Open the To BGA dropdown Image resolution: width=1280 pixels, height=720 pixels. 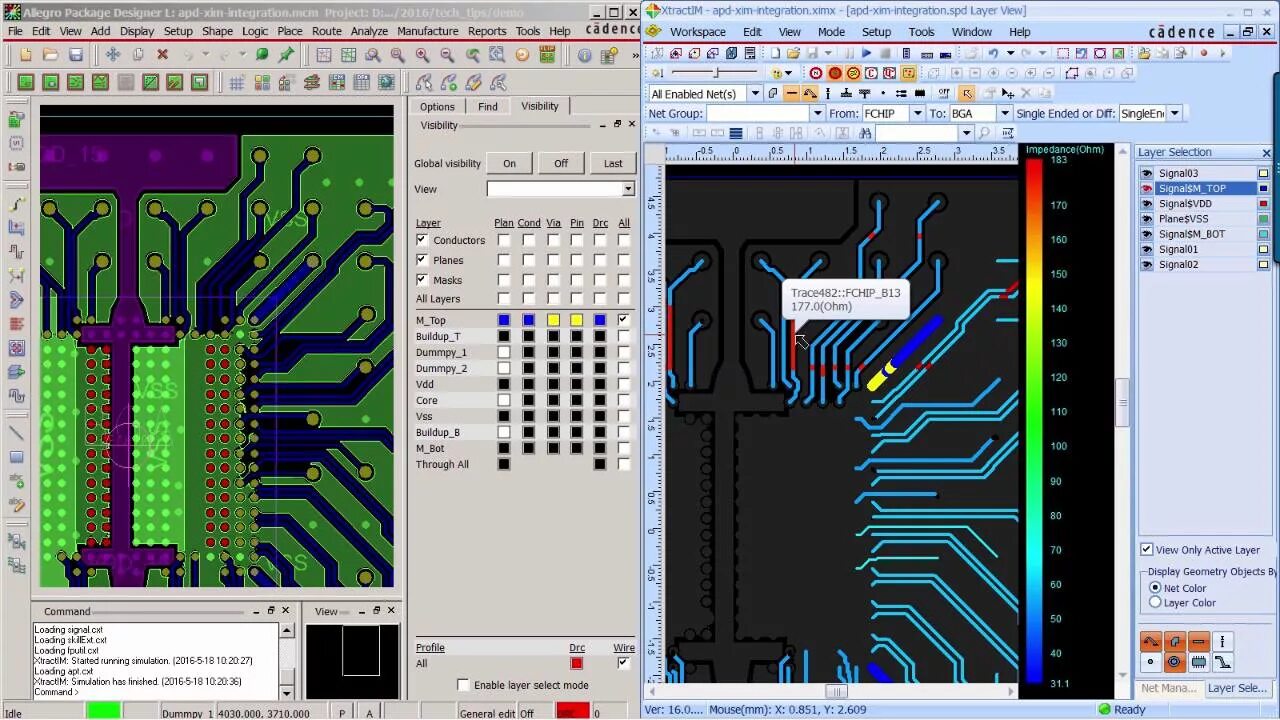pos(1004,113)
